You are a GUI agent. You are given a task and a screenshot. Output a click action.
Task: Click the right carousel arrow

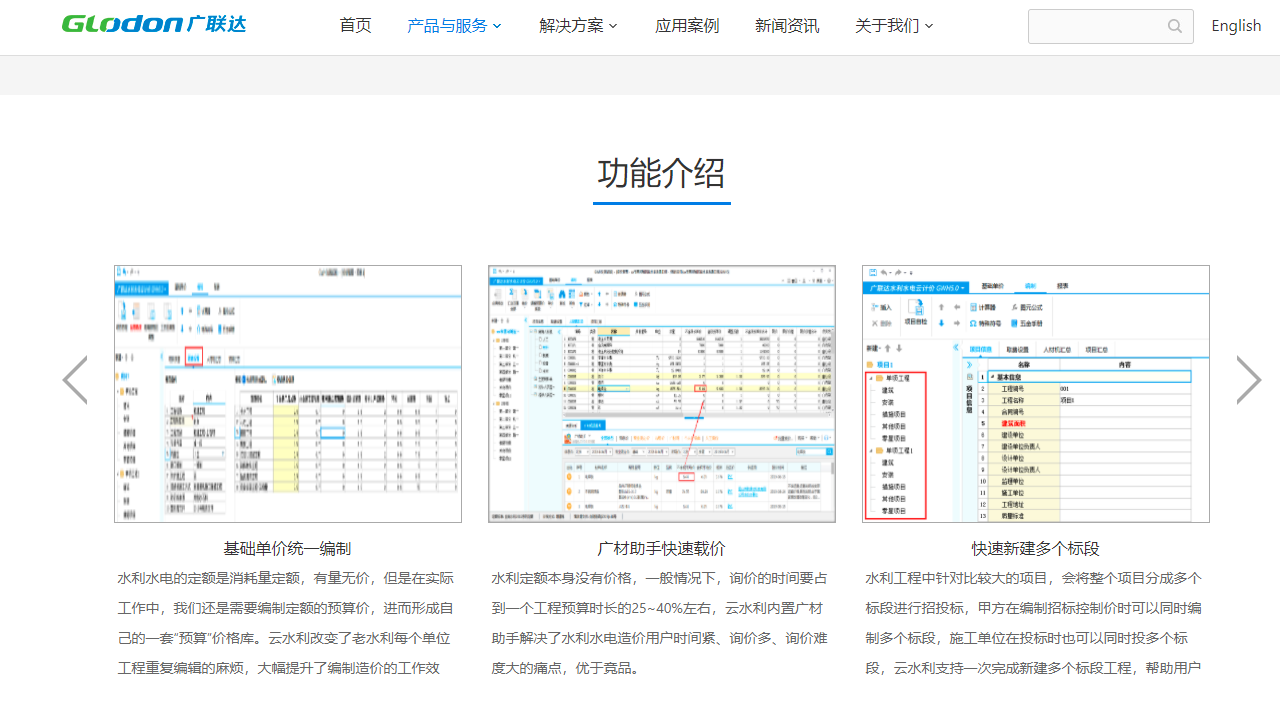tap(1248, 380)
